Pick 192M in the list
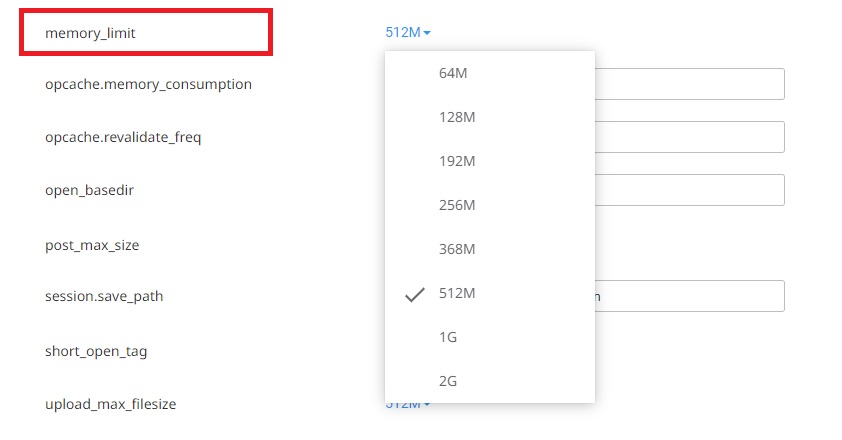Image resolution: width=842 pixels, height=440 pixels. coord(490,161)
